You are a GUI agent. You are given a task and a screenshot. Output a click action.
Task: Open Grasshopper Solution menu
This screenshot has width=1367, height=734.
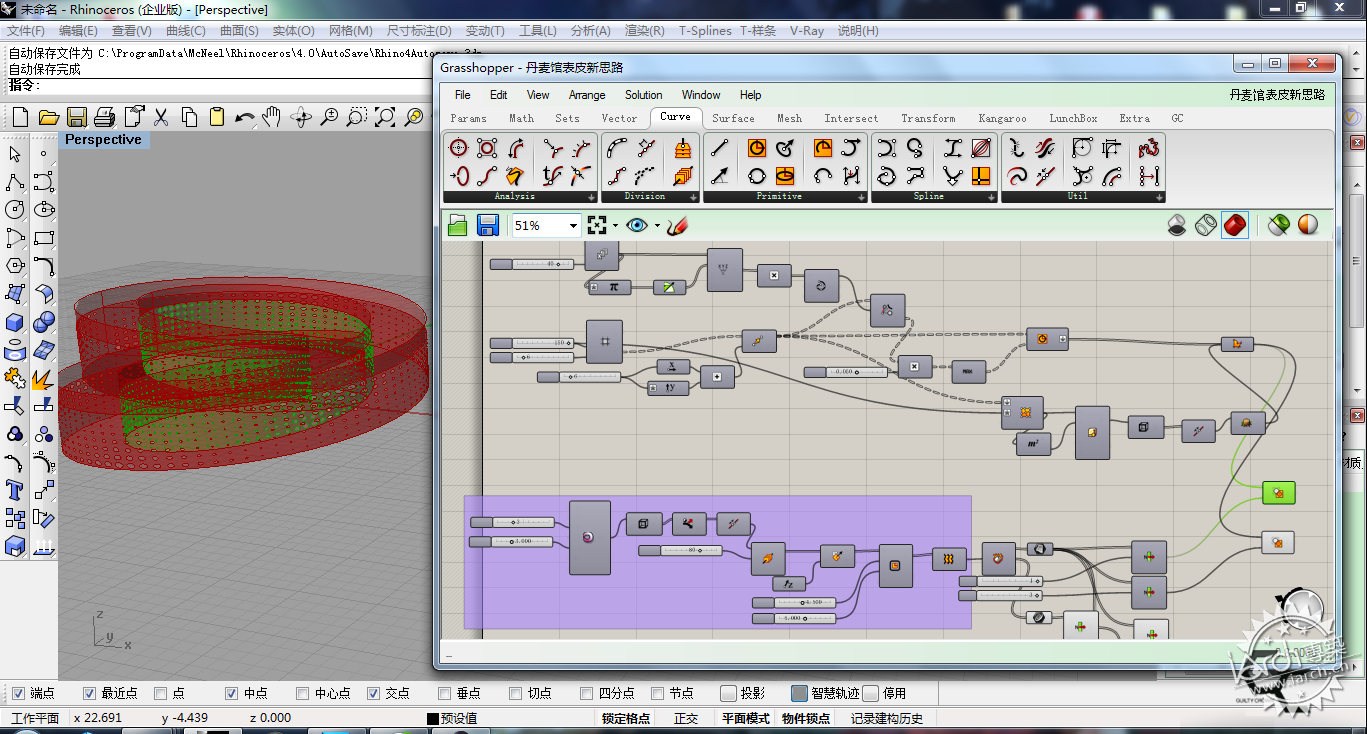(643, 95)
